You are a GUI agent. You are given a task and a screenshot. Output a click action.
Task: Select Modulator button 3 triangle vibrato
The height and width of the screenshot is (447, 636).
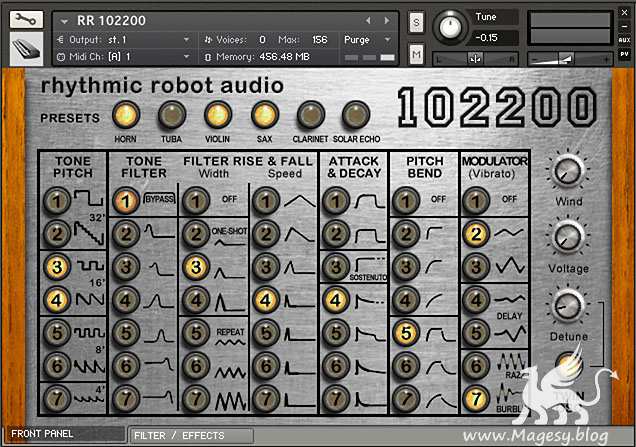coord(476,267)
